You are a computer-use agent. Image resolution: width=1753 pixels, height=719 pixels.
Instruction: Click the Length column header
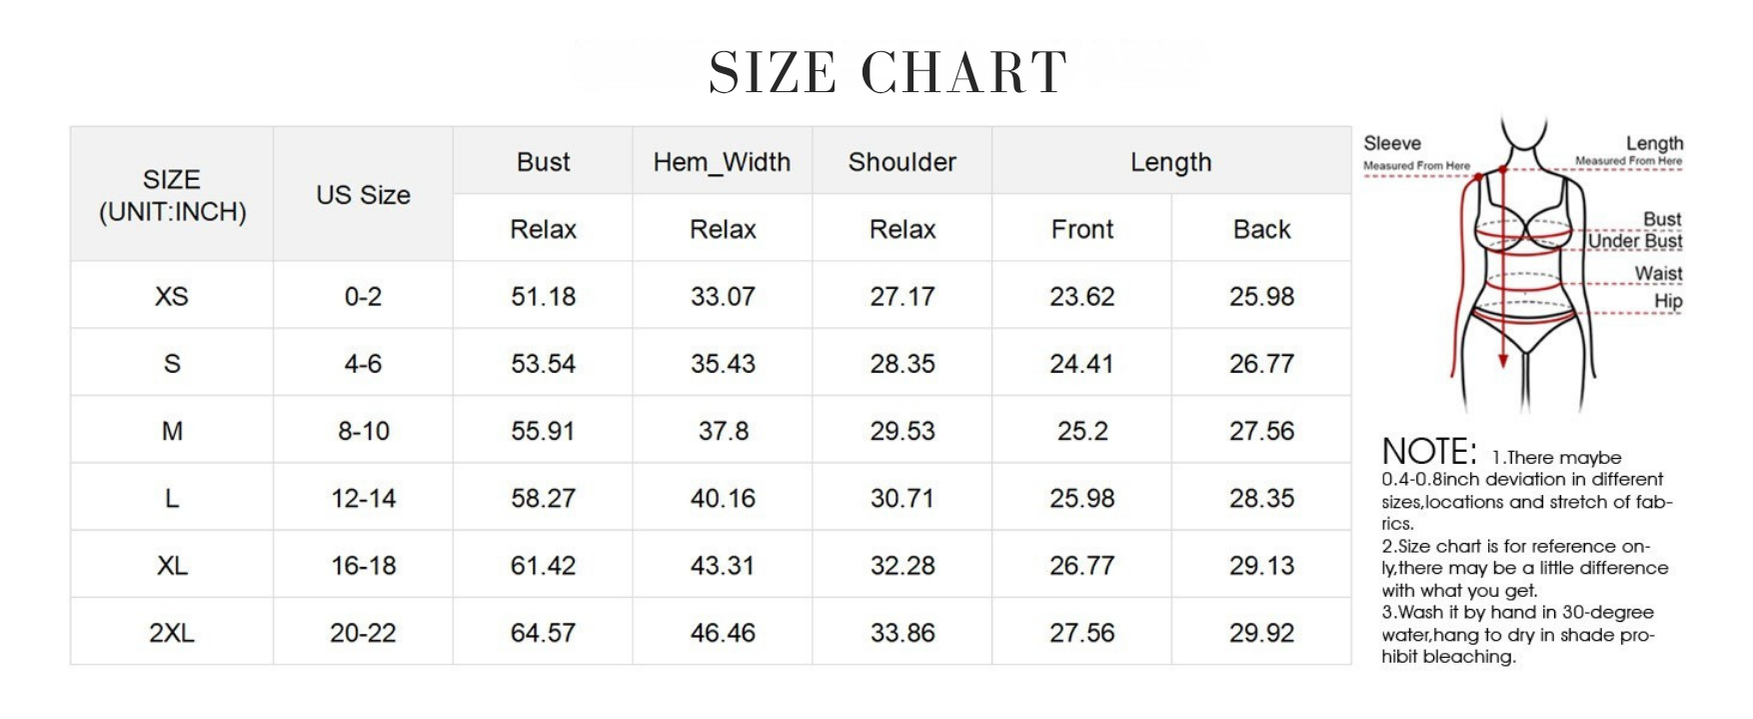click(x=1171, y=162)
